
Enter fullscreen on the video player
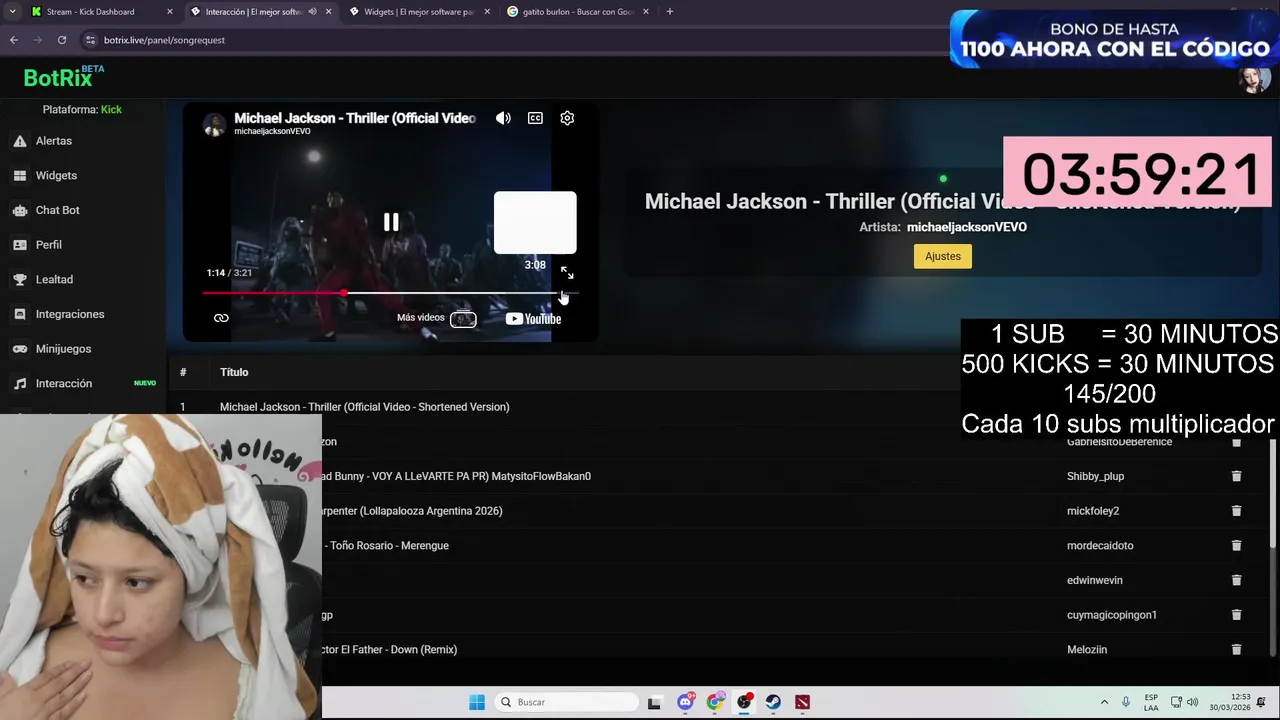point(567,272)
